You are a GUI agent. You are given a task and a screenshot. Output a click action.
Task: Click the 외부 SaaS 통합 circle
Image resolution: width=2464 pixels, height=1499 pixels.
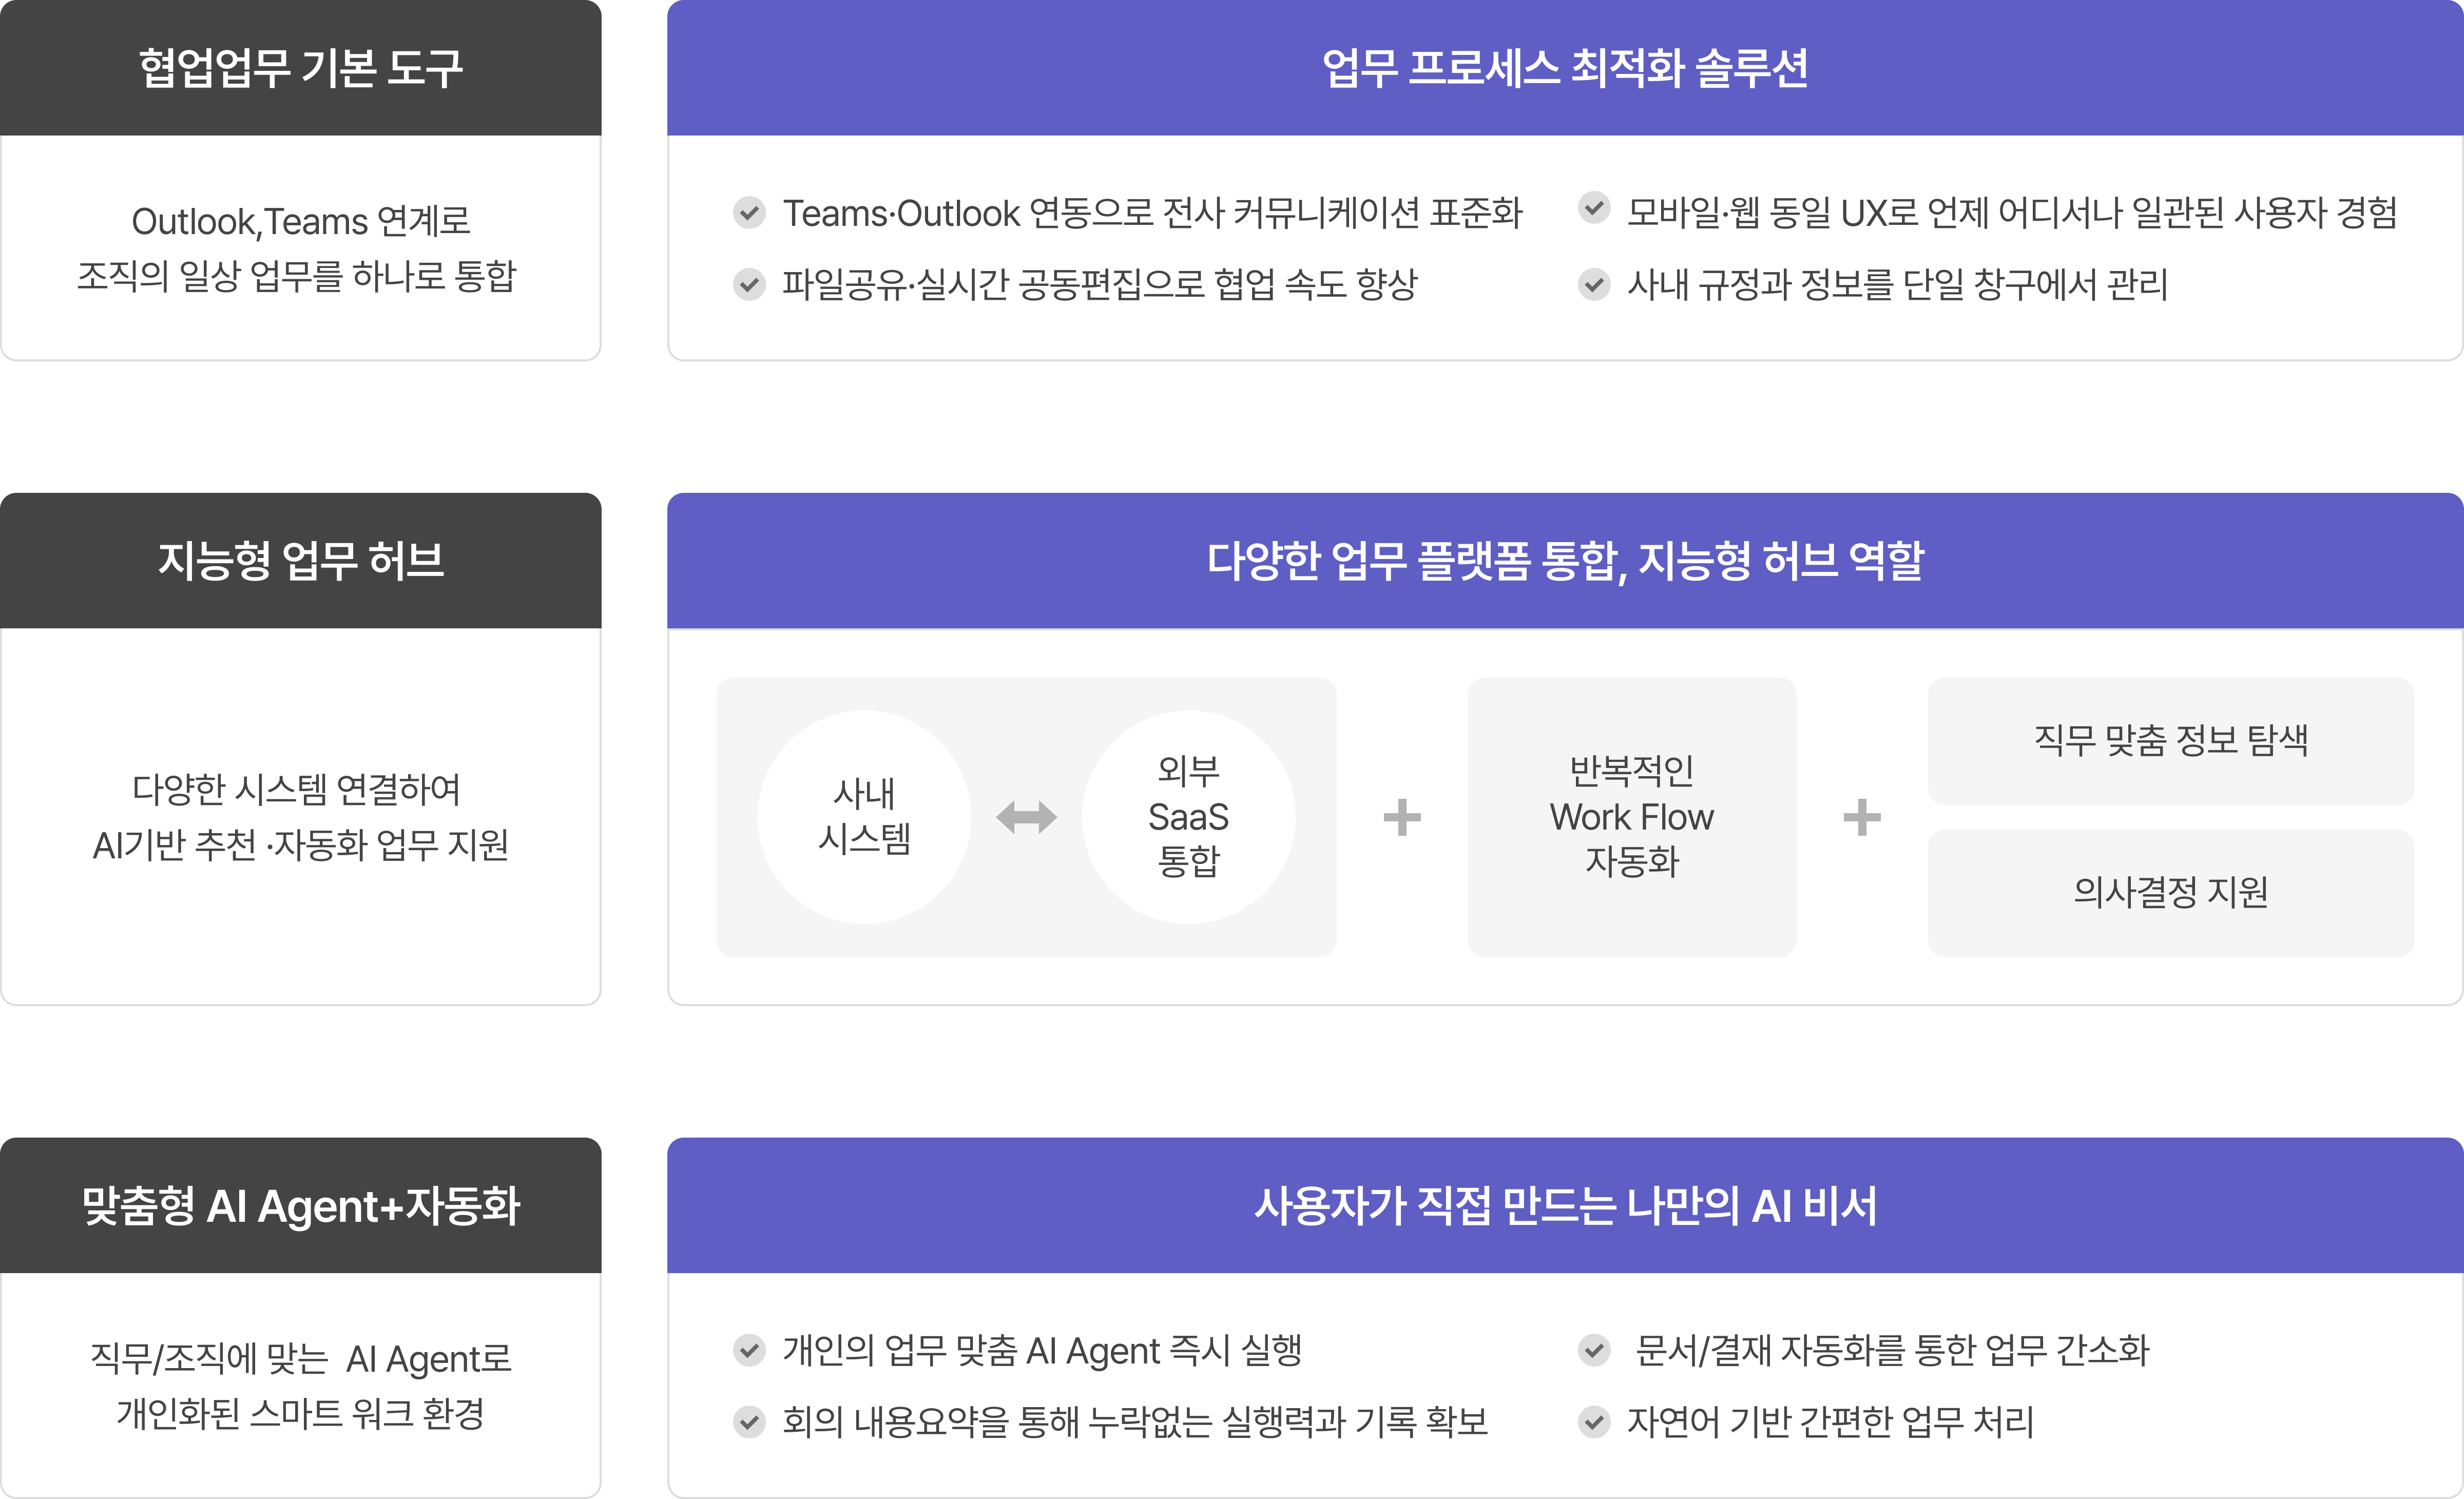point(1188,817)
